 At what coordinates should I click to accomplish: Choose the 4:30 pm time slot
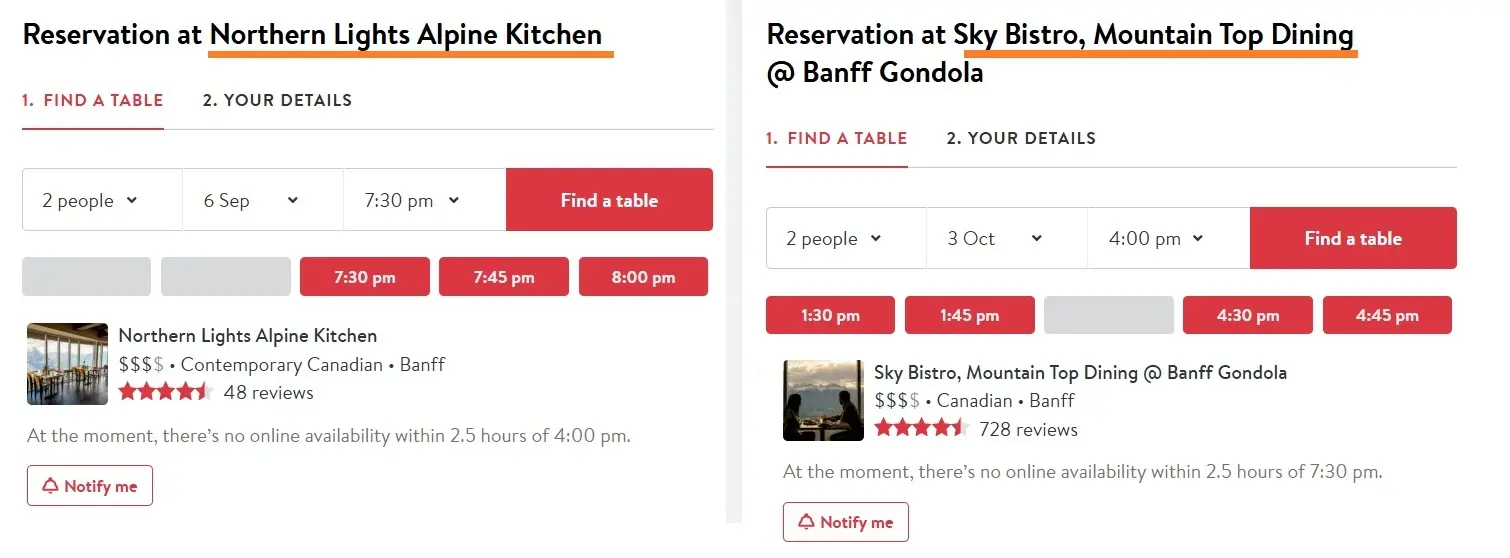[x=1248, y=315]
